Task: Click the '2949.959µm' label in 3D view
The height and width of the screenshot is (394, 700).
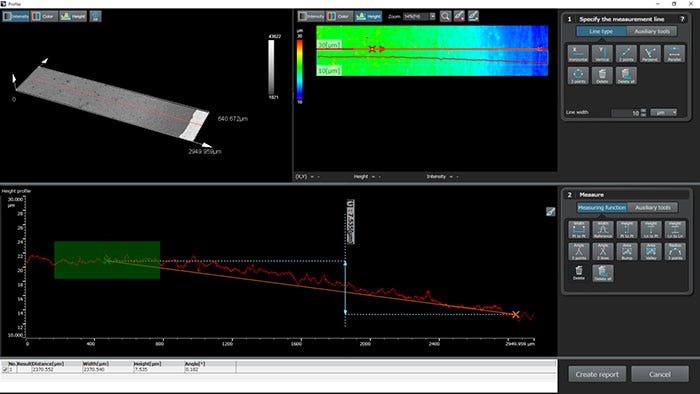Action: tap(205, 151)
